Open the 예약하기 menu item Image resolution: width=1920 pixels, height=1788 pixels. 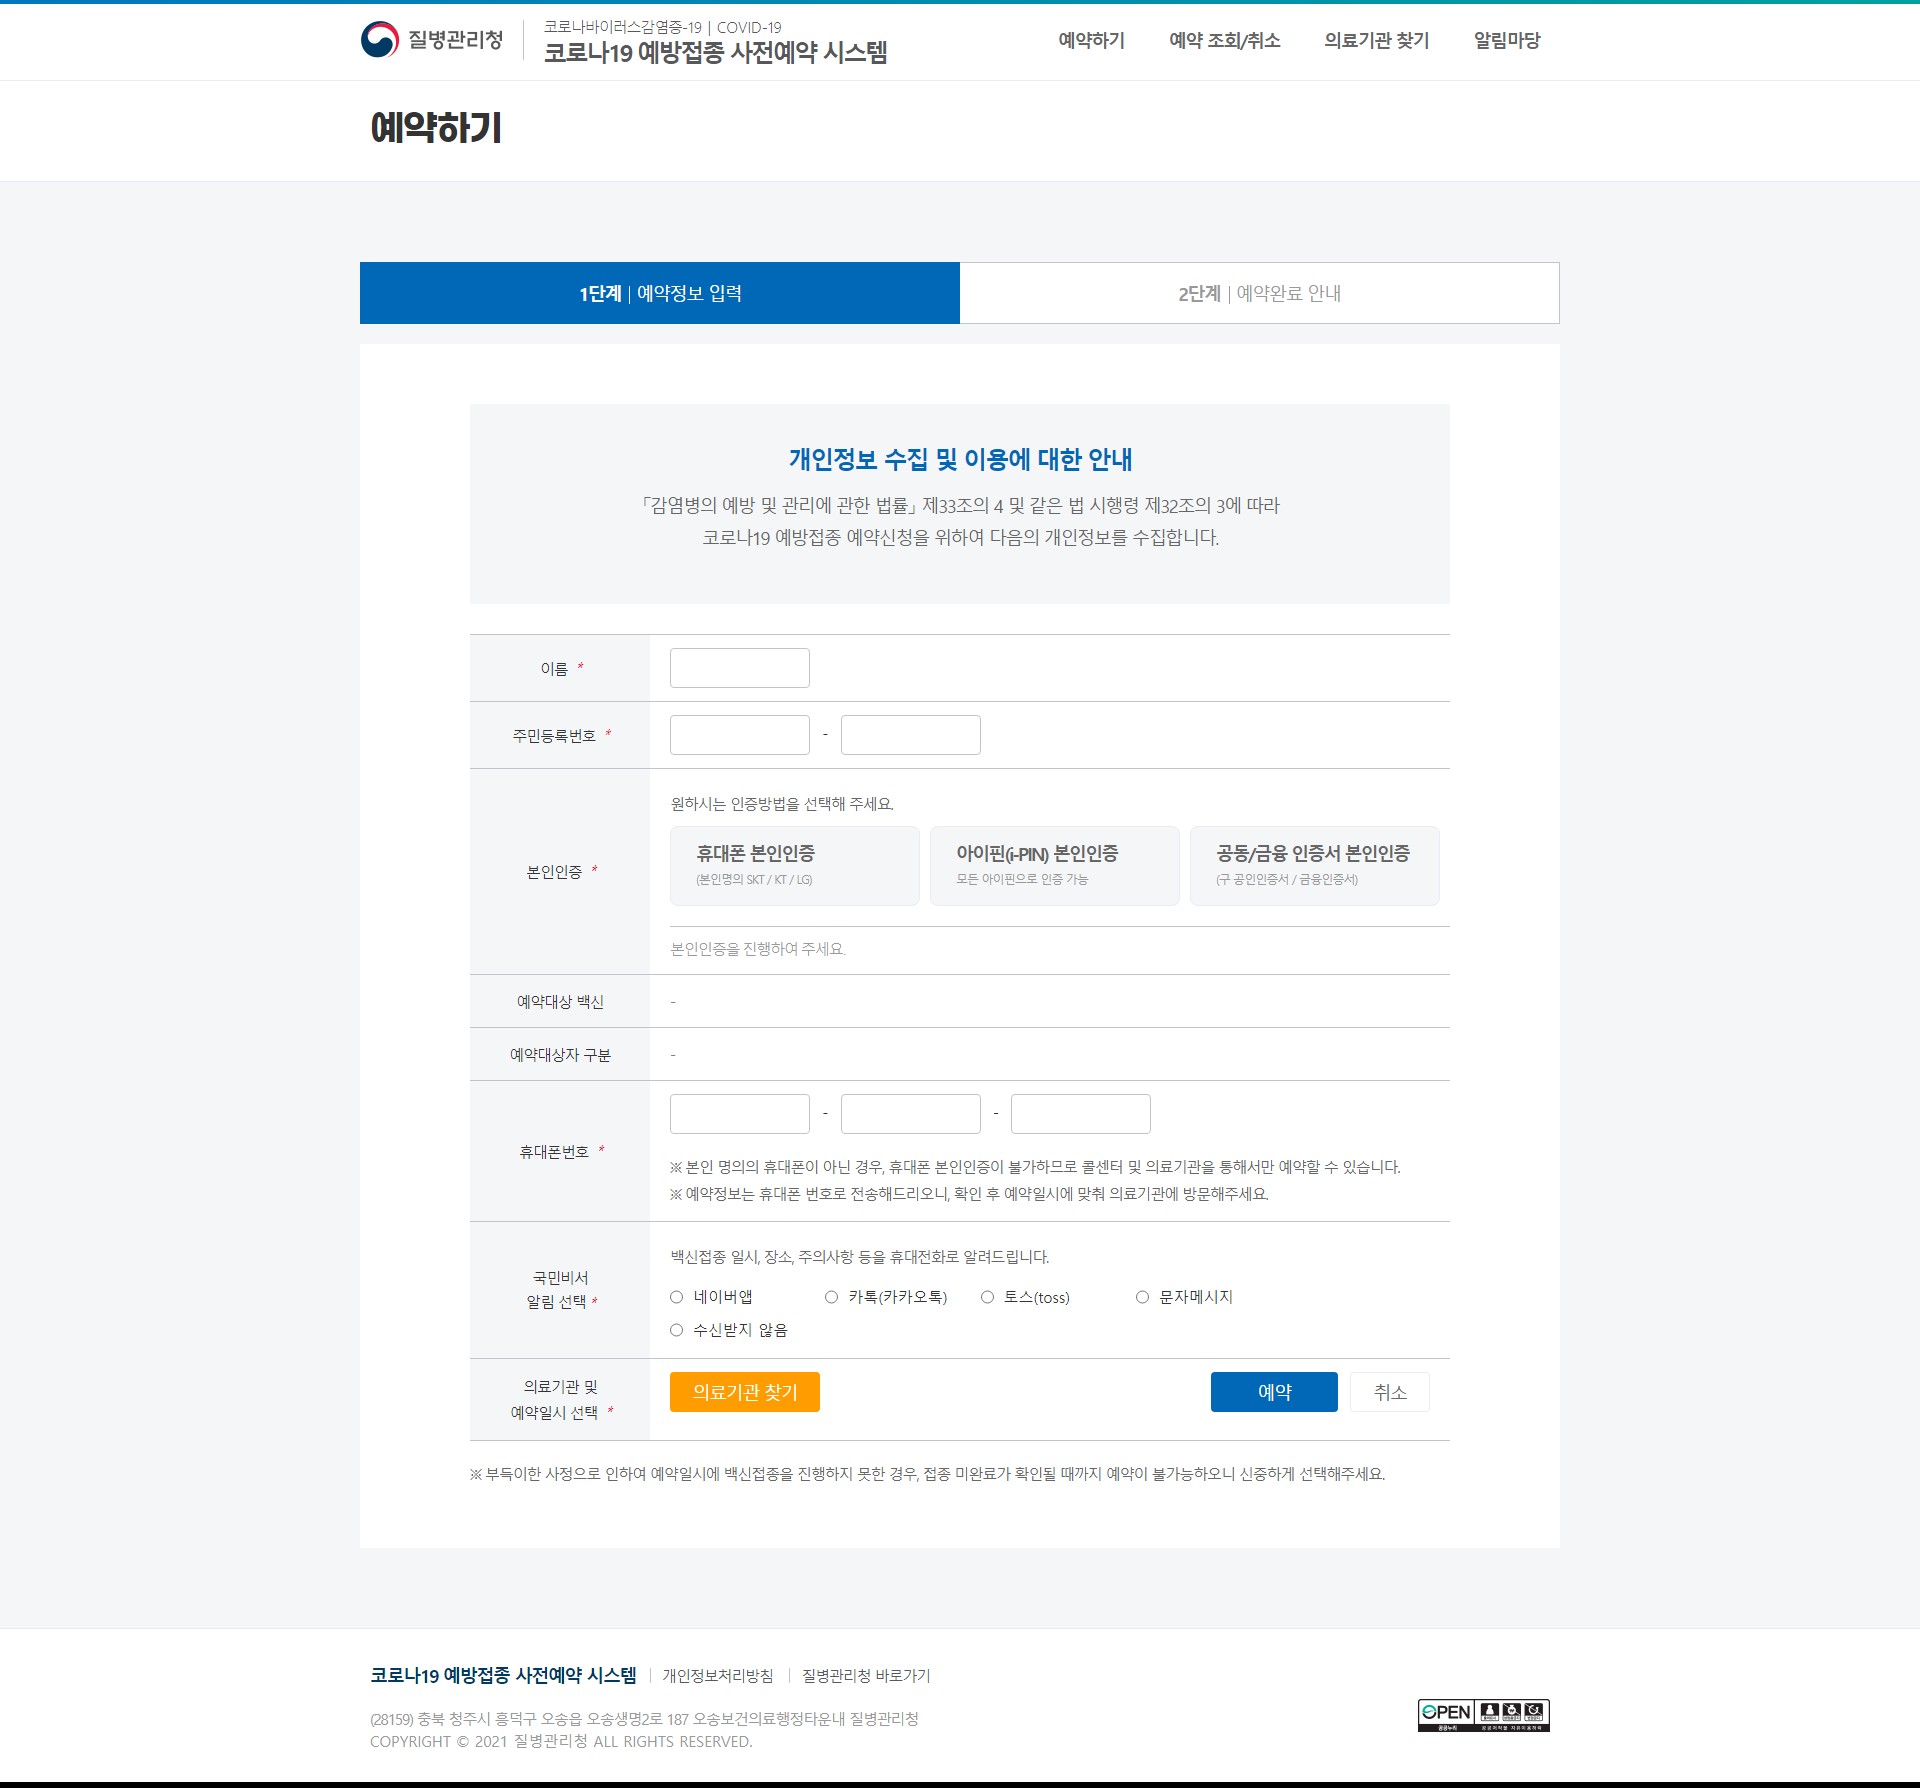point(1091,41)
